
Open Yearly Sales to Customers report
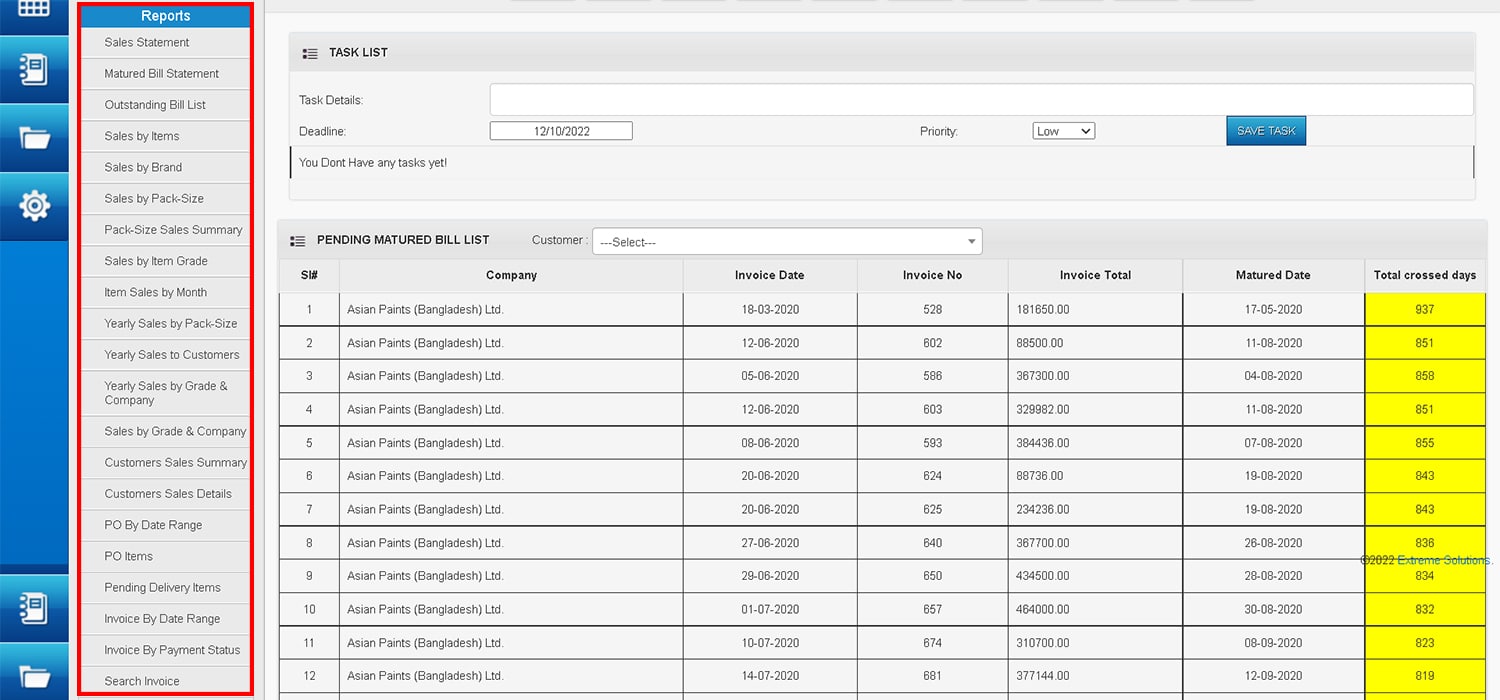172,355
